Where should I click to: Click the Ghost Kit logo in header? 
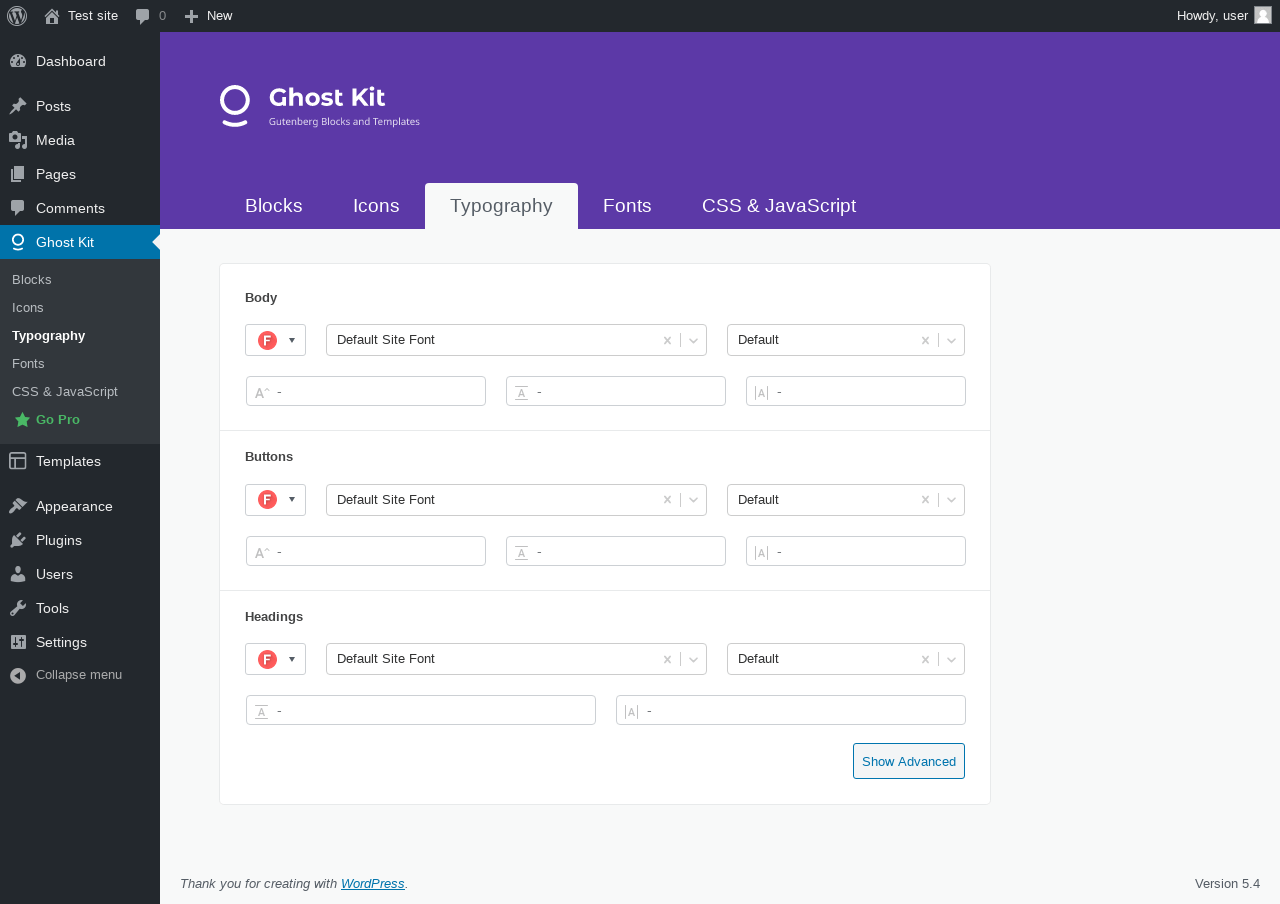320,106
